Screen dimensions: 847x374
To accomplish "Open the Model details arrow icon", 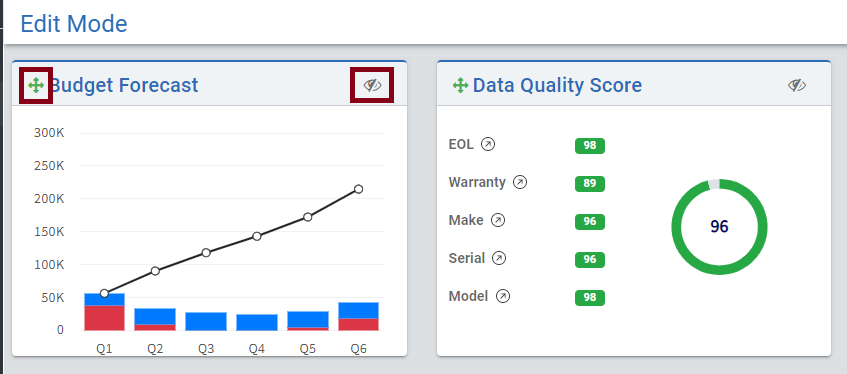I will click(x=503, y=296).
